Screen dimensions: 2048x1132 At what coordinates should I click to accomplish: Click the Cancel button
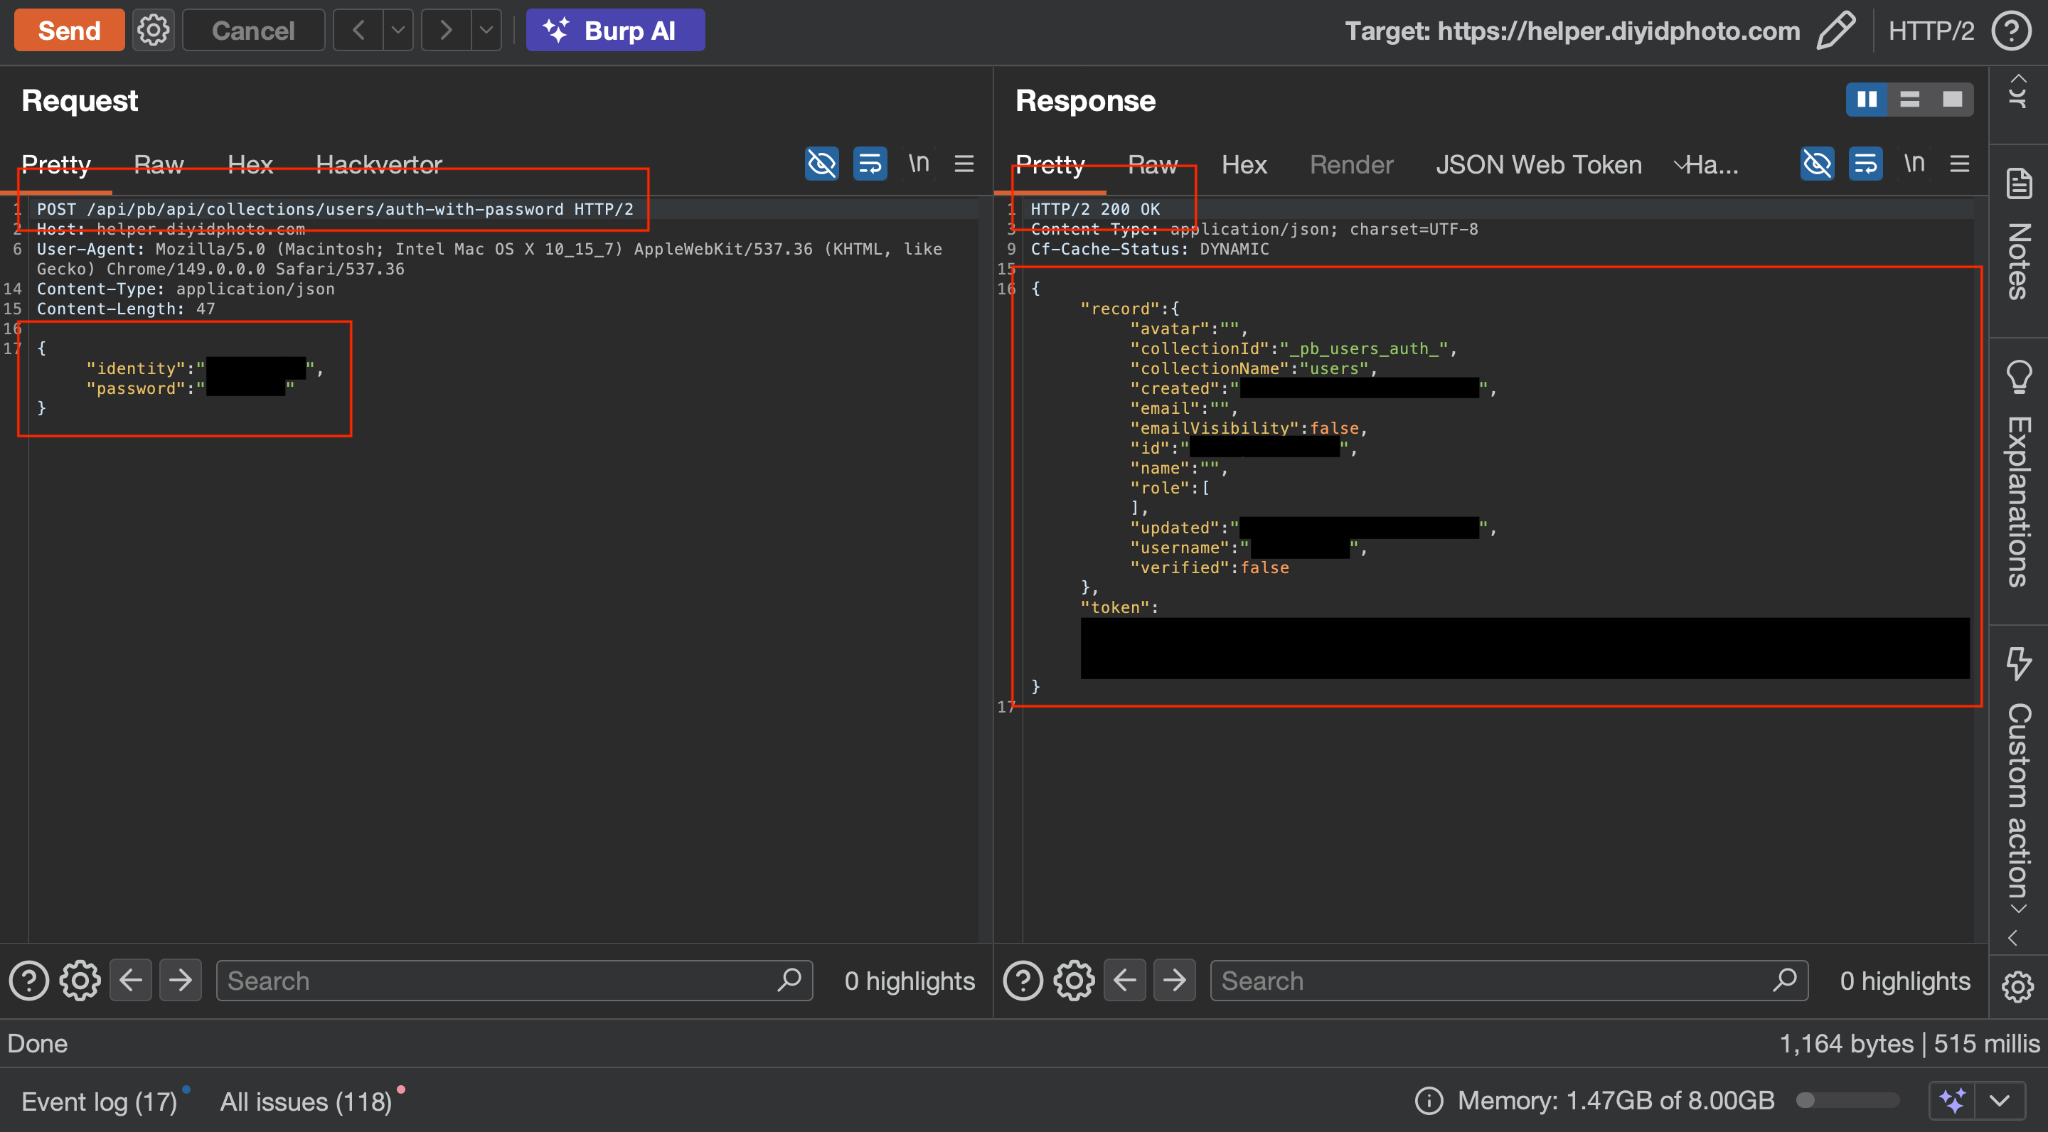[x=253, y=30]
